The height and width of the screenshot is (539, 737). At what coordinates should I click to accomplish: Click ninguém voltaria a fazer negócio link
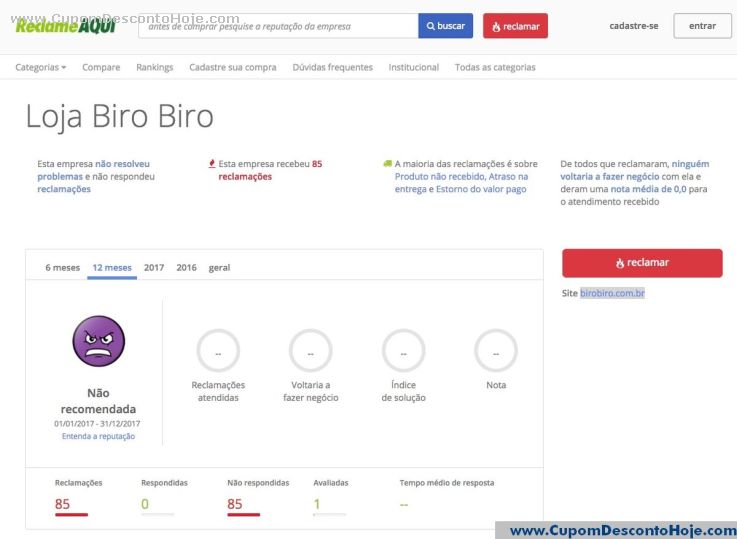[x=635, y=170]
